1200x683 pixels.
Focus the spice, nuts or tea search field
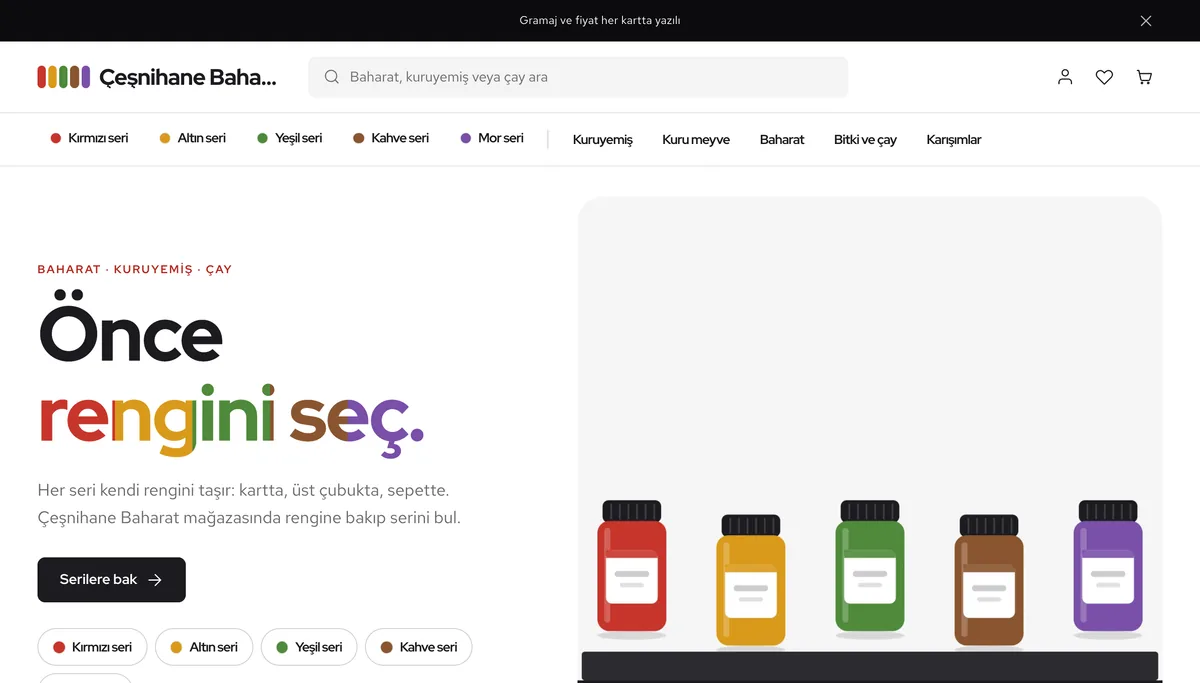[x=578, y=77]
